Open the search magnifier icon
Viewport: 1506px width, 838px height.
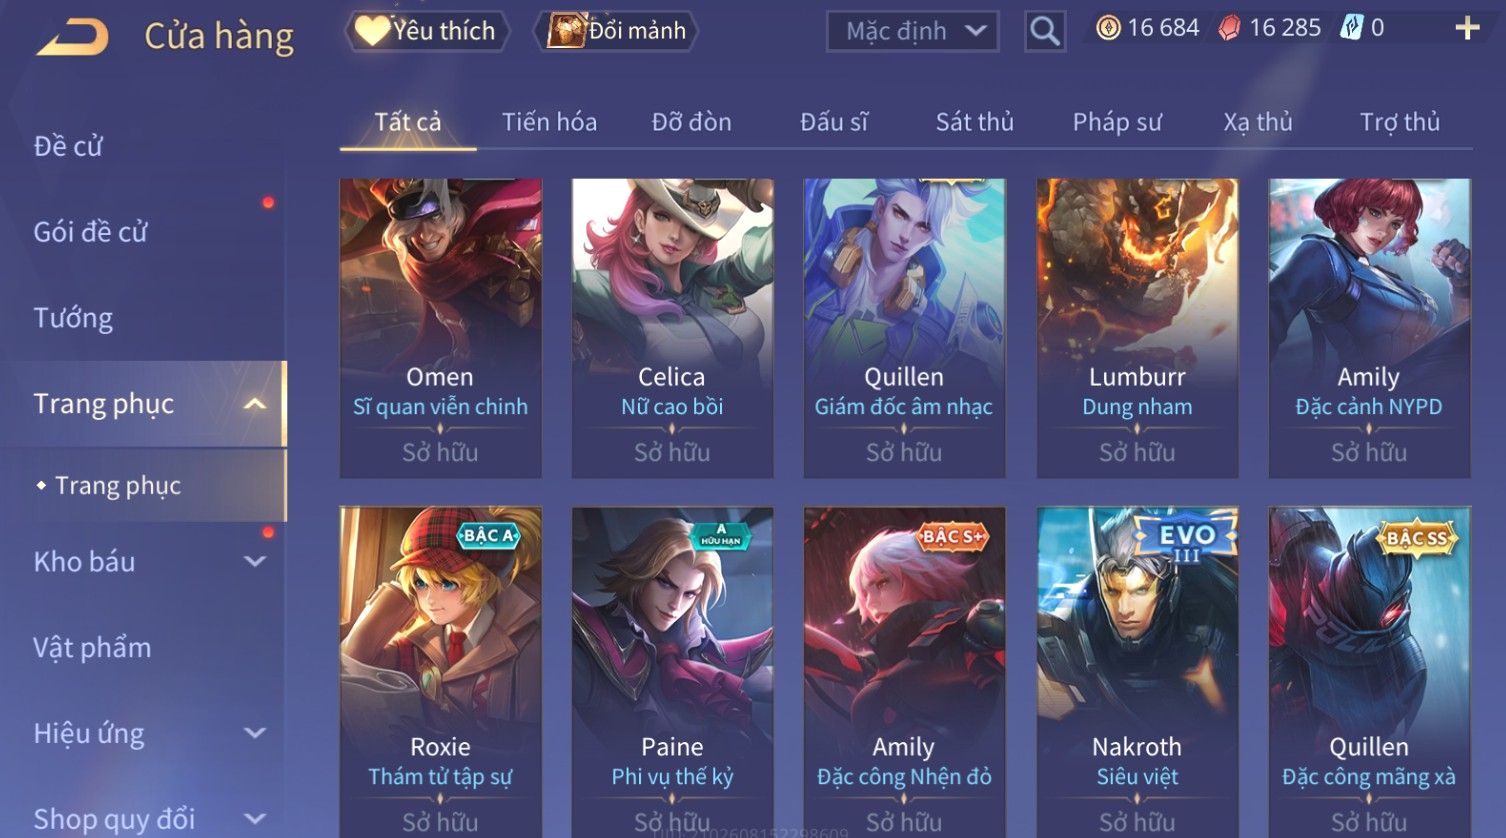[x=1045, y=32]
